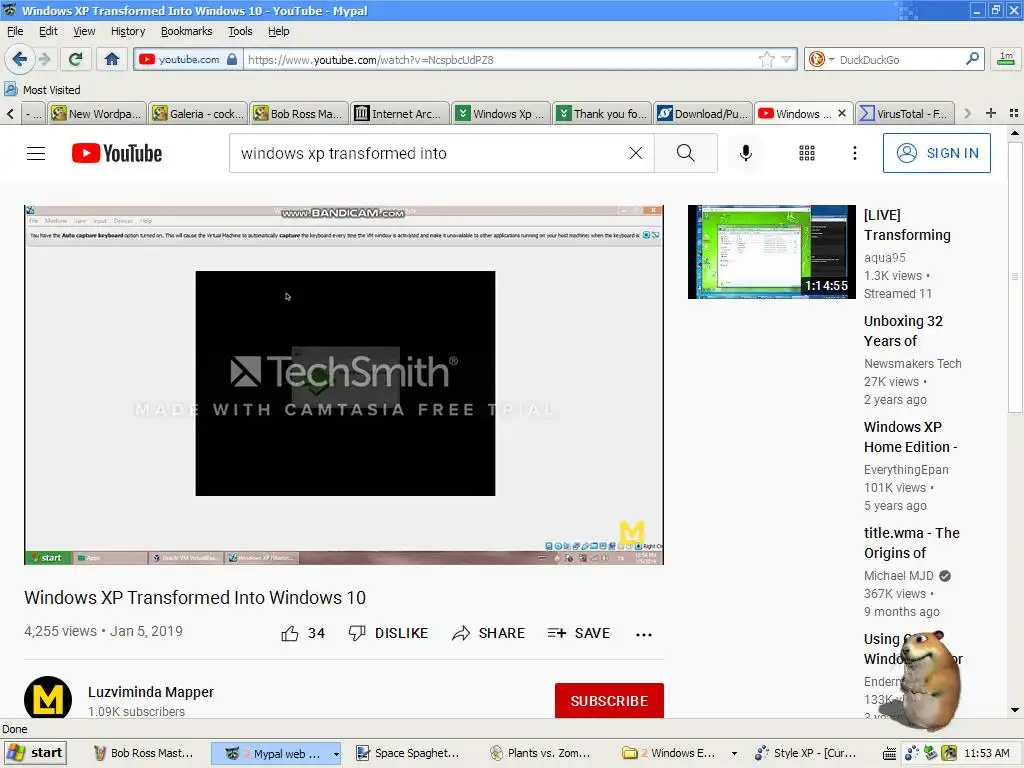Switch to Plants vs. Zom... taskbar window

pyautogui.click(x=541, y=753)
